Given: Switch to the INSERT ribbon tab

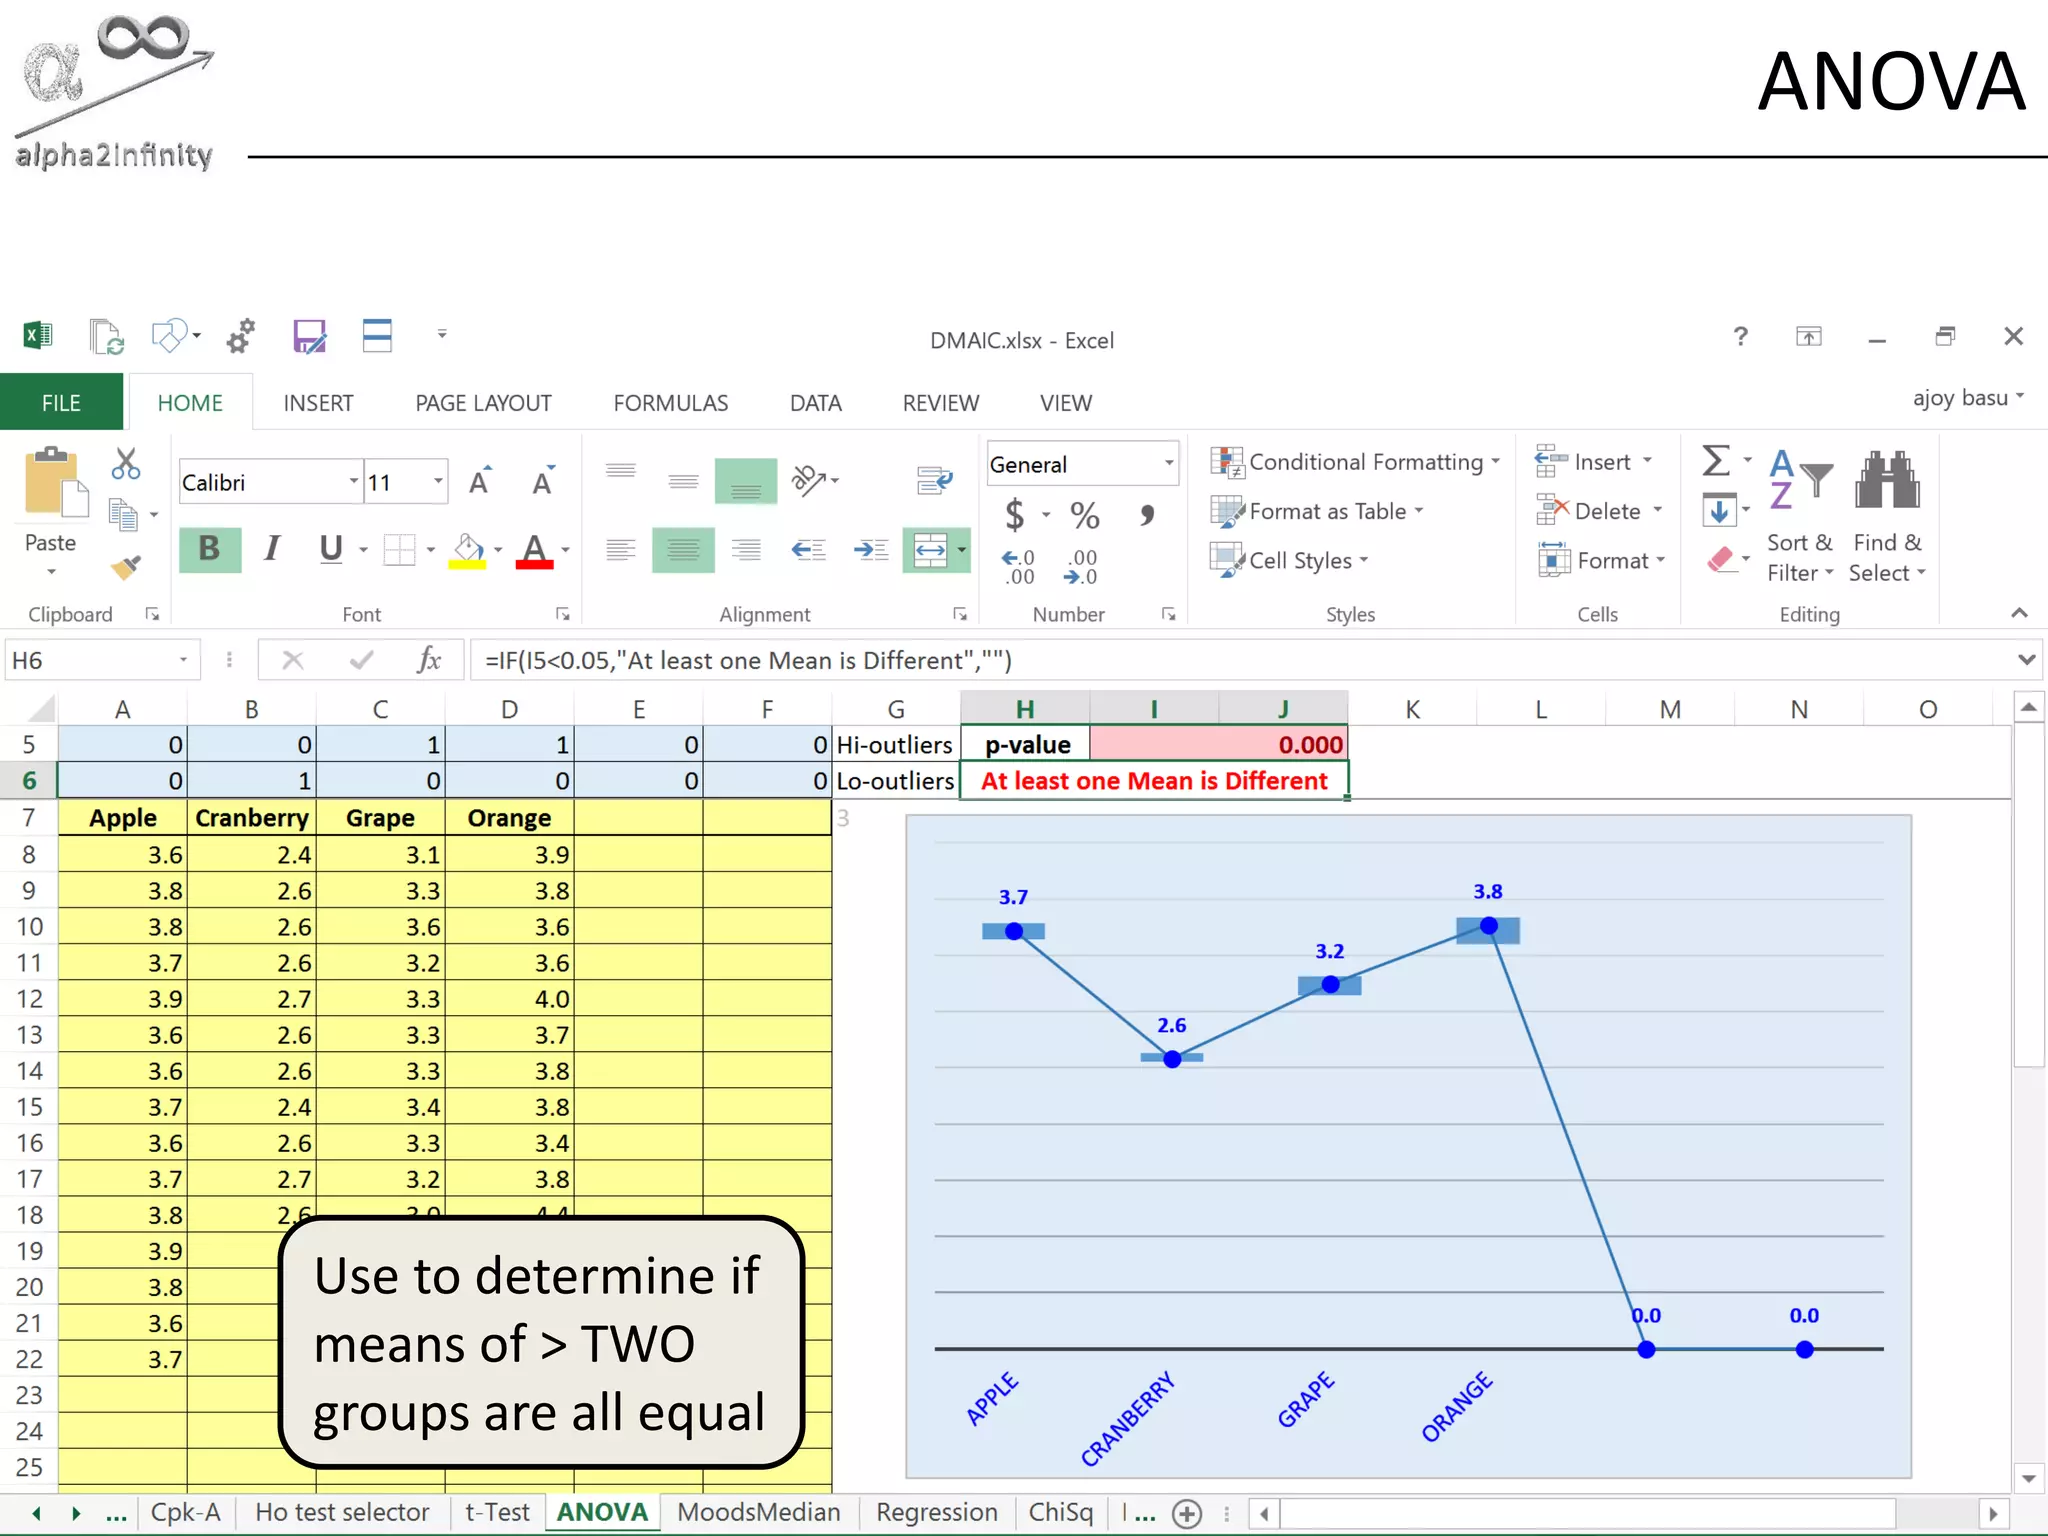Looking at the screenshot, I should 318,403.
